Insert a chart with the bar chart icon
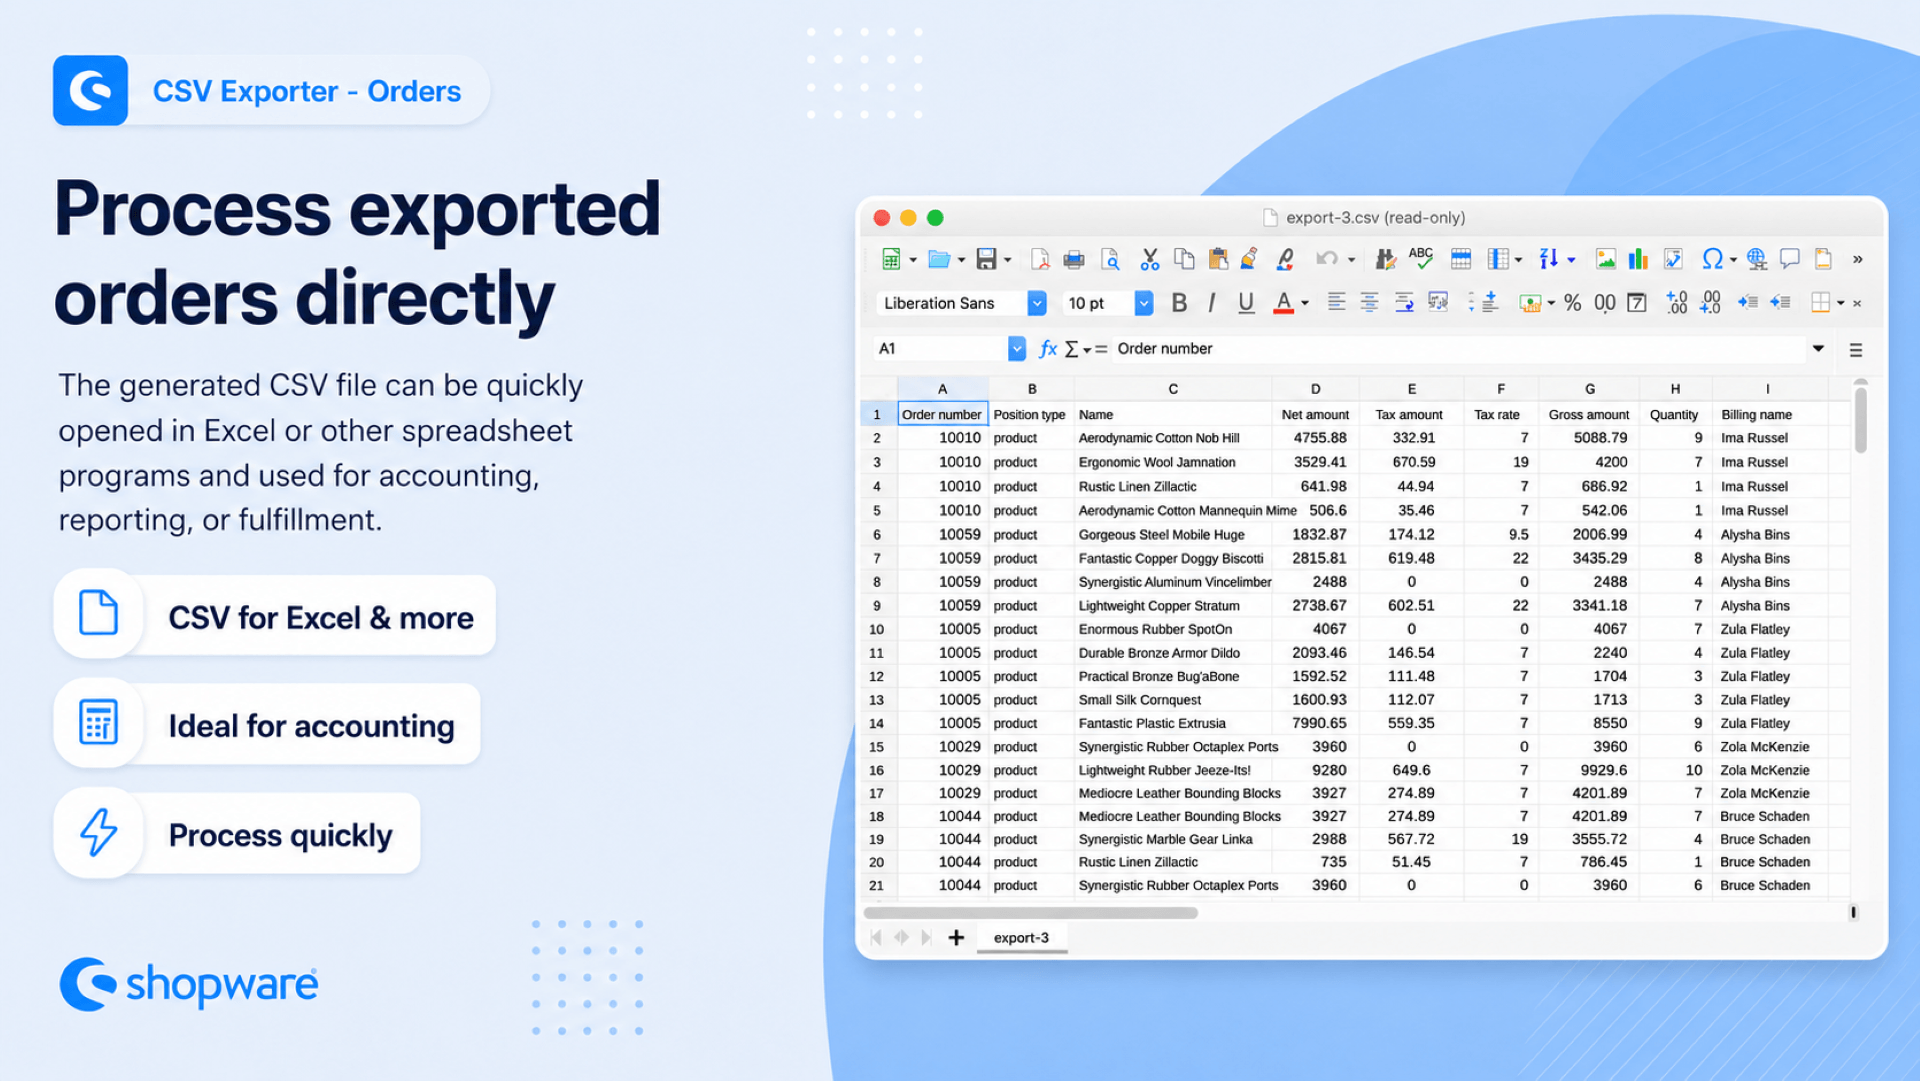Viewport: 1920px width, 1081px height. coord(1638,260)
